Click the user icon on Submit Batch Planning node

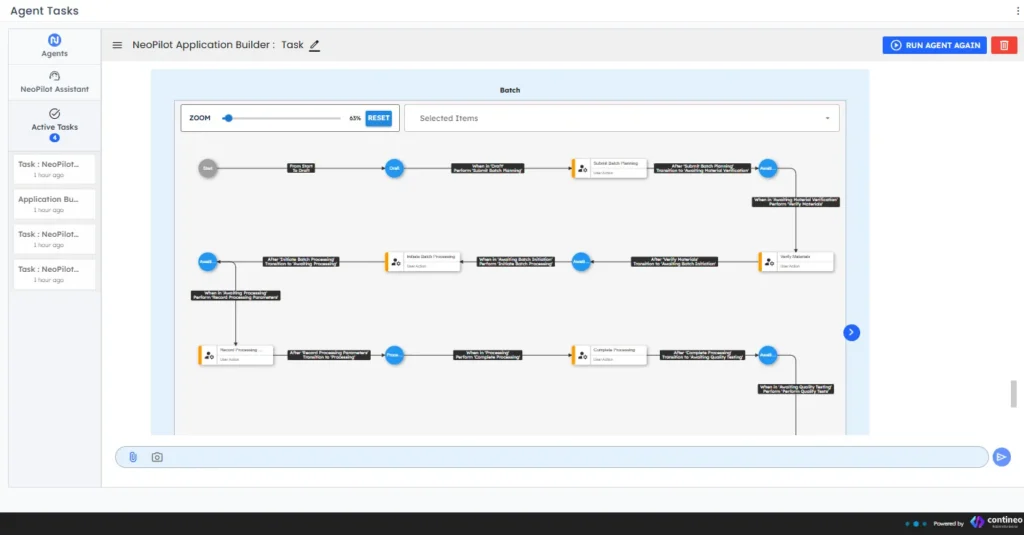[583, 169]
